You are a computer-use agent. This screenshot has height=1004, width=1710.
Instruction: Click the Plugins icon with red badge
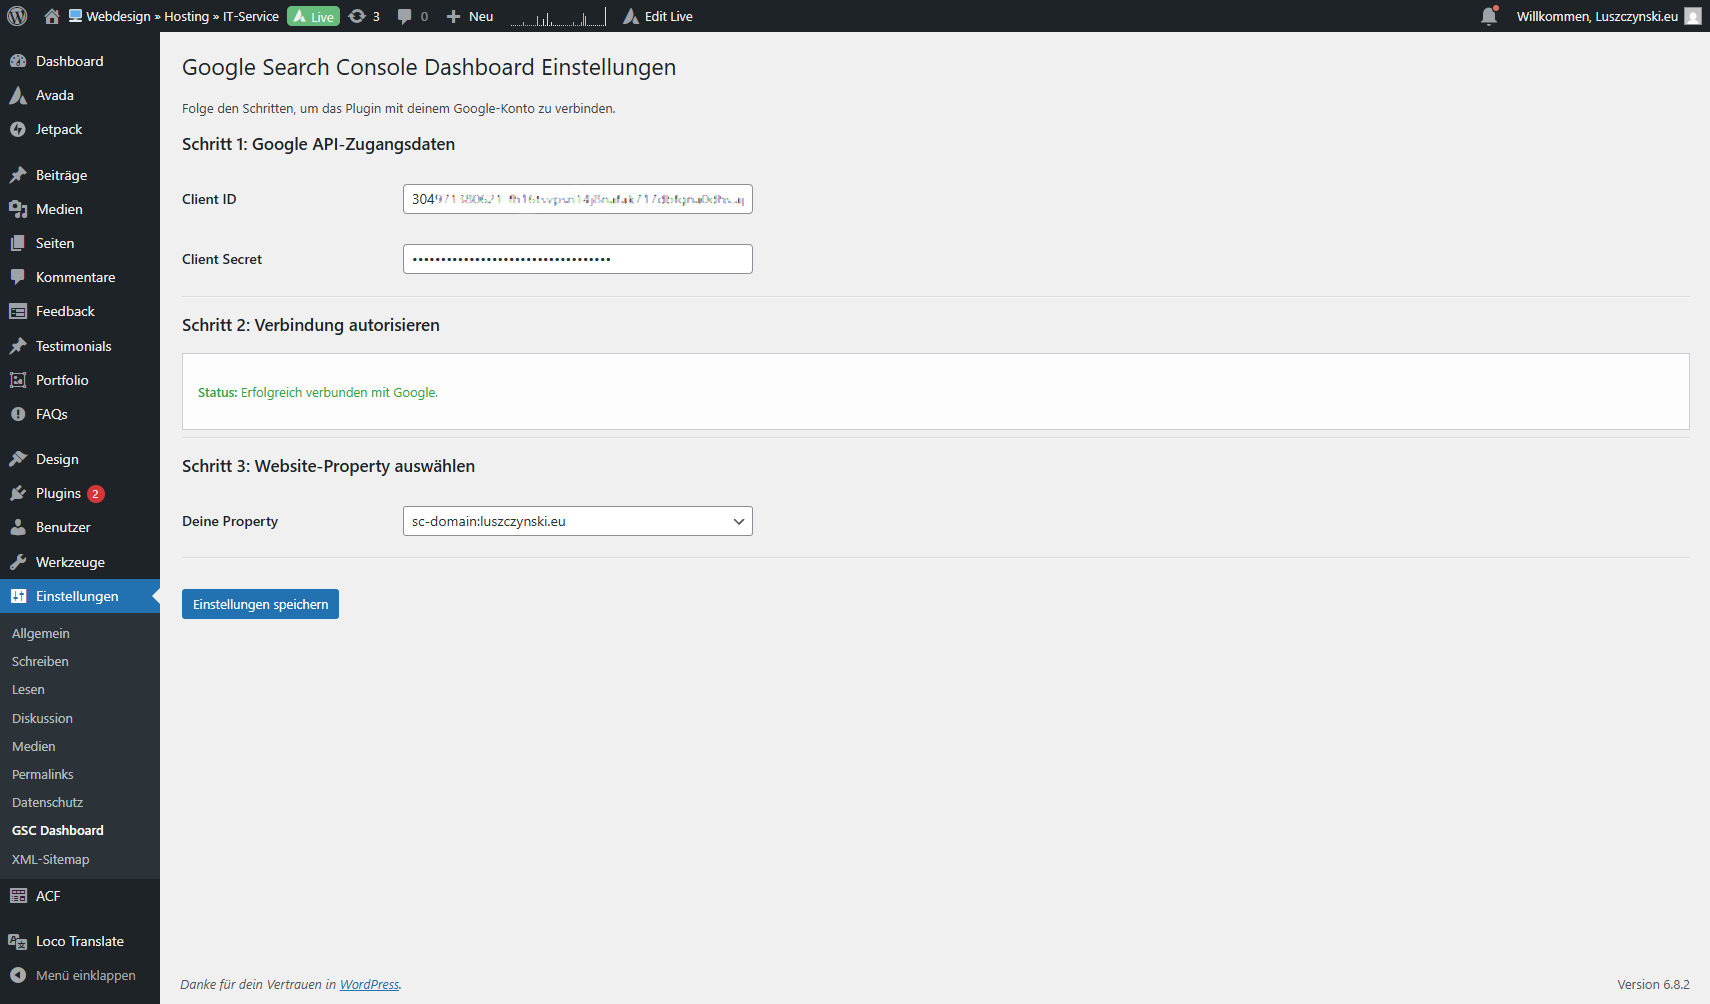(20, 493)
